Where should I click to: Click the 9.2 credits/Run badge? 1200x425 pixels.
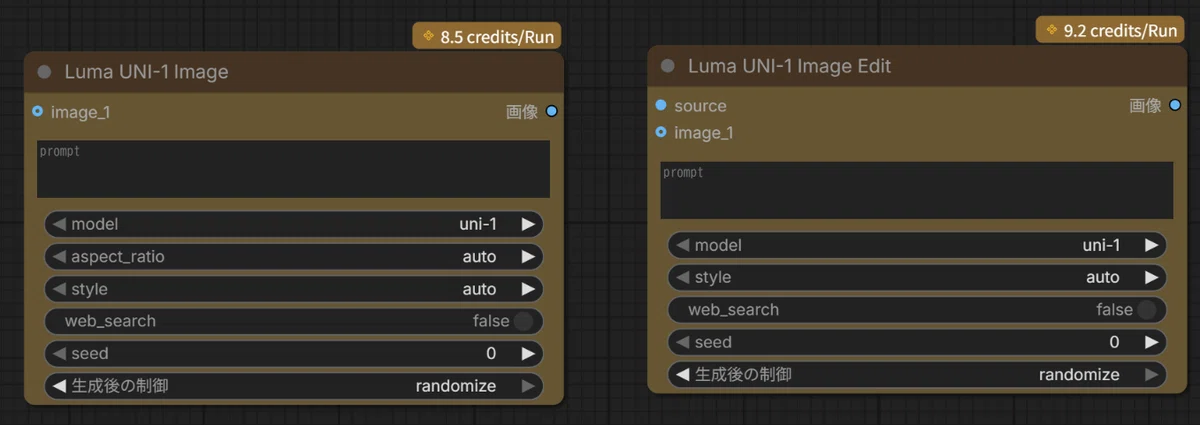tap(1111, 30)
